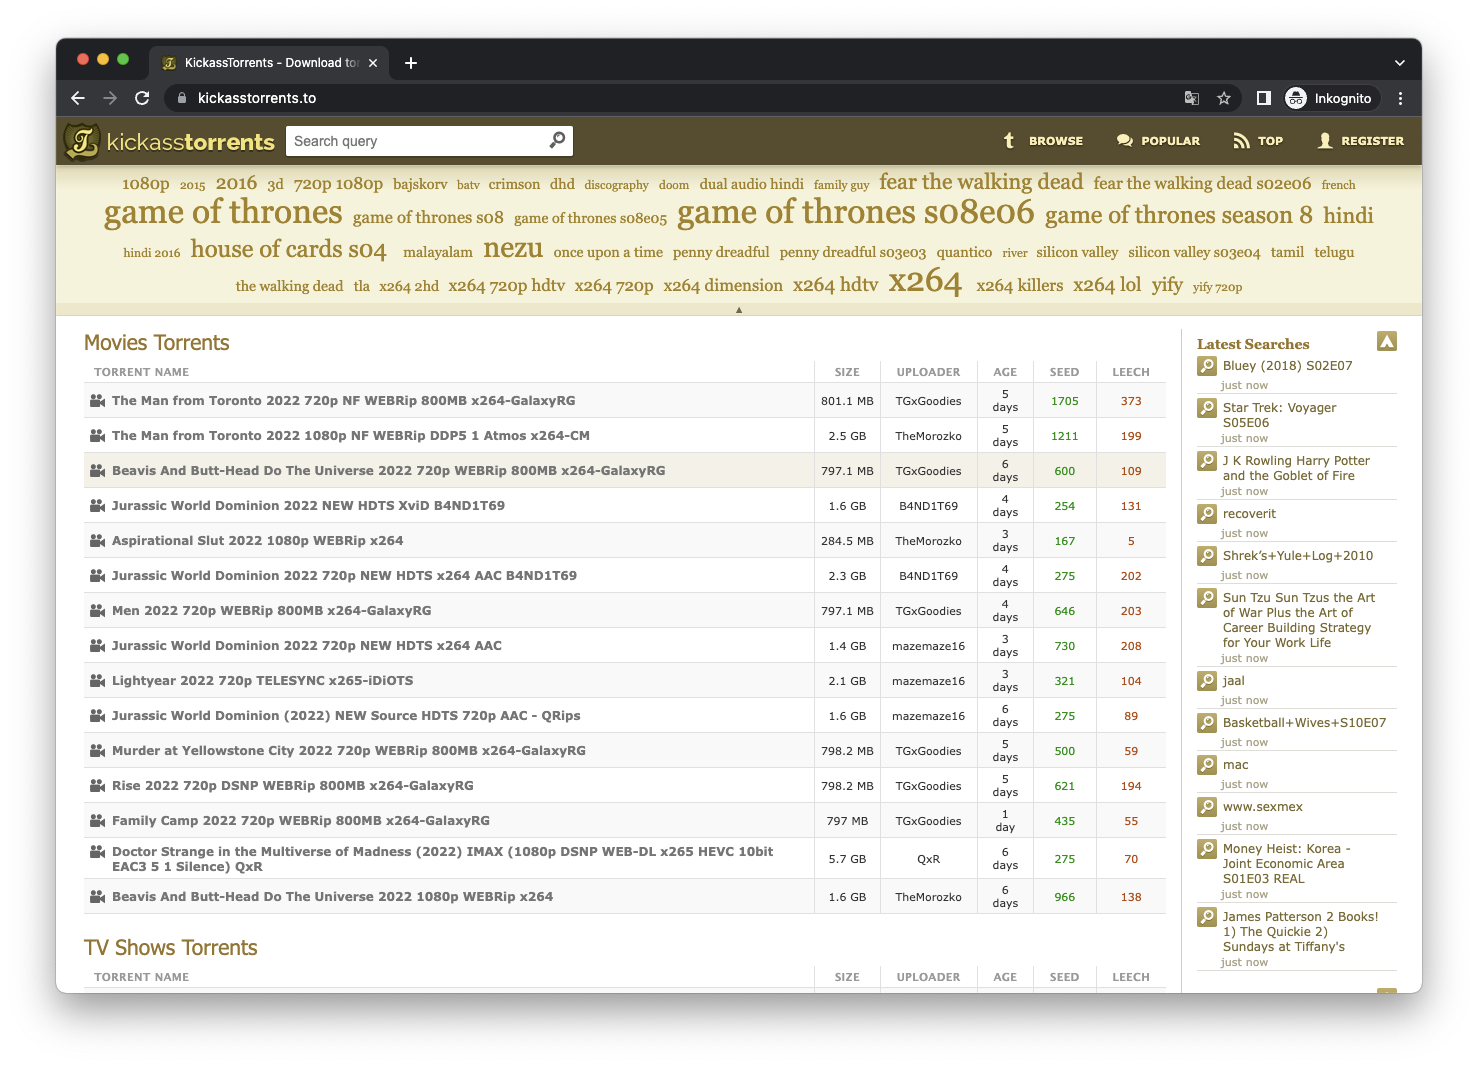
Task: Collapse the Latest Searches panel arrow
Action: [x=1387, y=341]
